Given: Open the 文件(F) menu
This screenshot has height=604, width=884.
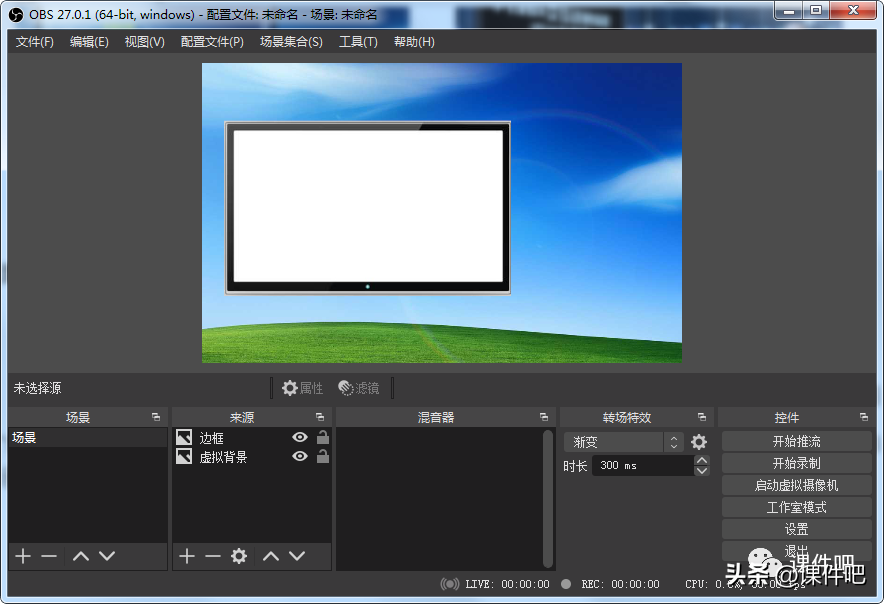Looking at the screenshot, I should pyautogui.click(x=34, y=42).
